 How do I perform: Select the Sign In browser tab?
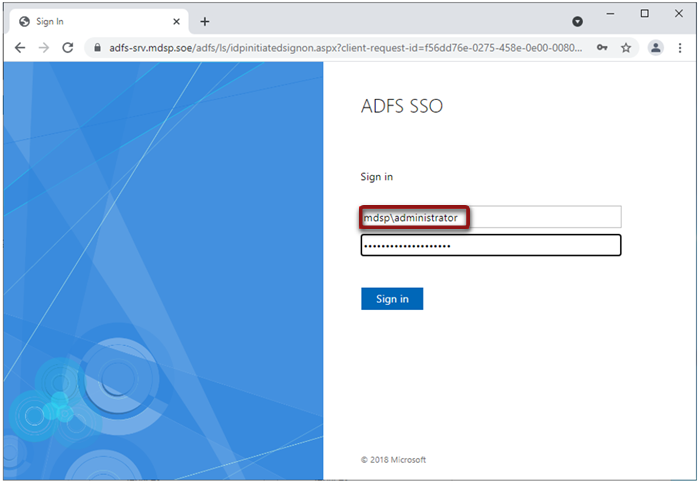(98, 21)
